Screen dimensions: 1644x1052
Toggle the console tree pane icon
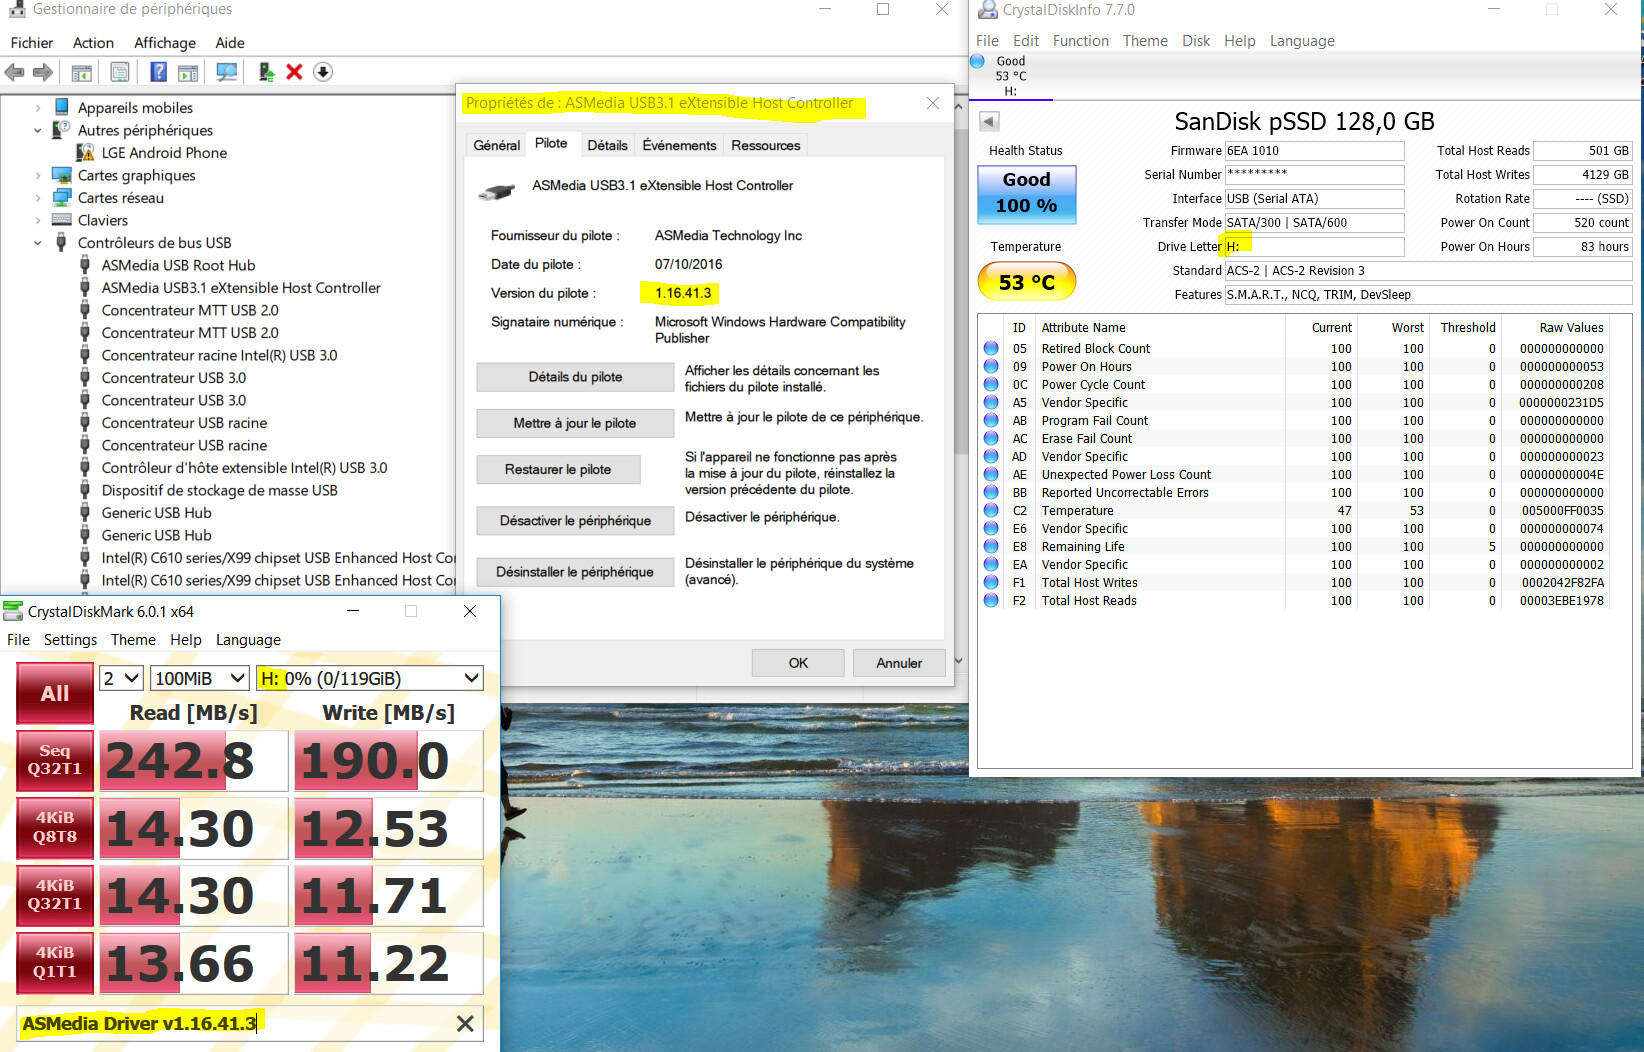(x=81, y=72)
